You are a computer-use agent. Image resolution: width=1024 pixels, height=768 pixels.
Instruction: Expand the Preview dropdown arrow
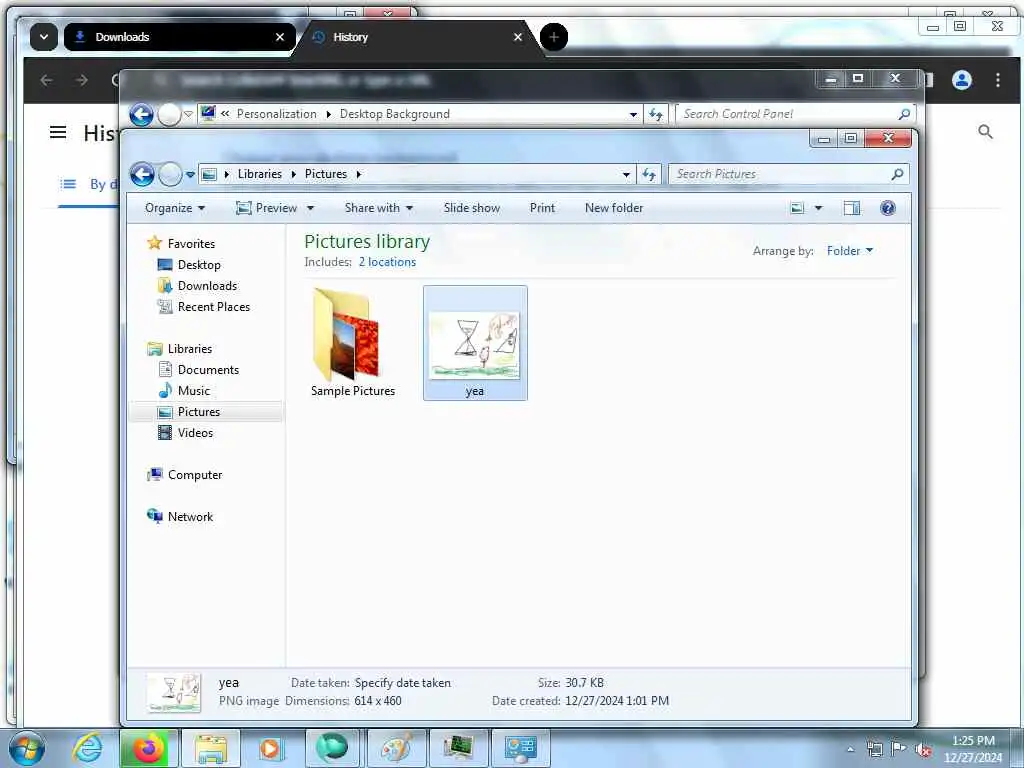311,208
